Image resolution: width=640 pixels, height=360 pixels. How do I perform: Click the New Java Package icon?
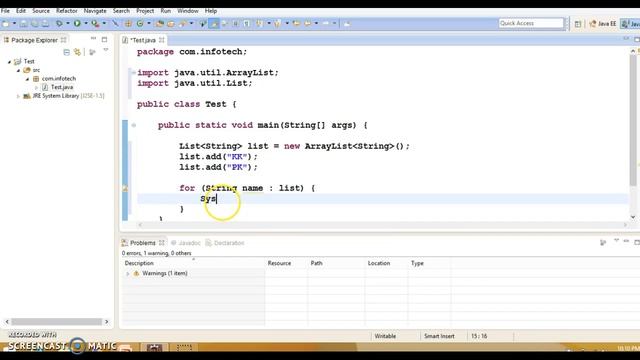point(128,24)
